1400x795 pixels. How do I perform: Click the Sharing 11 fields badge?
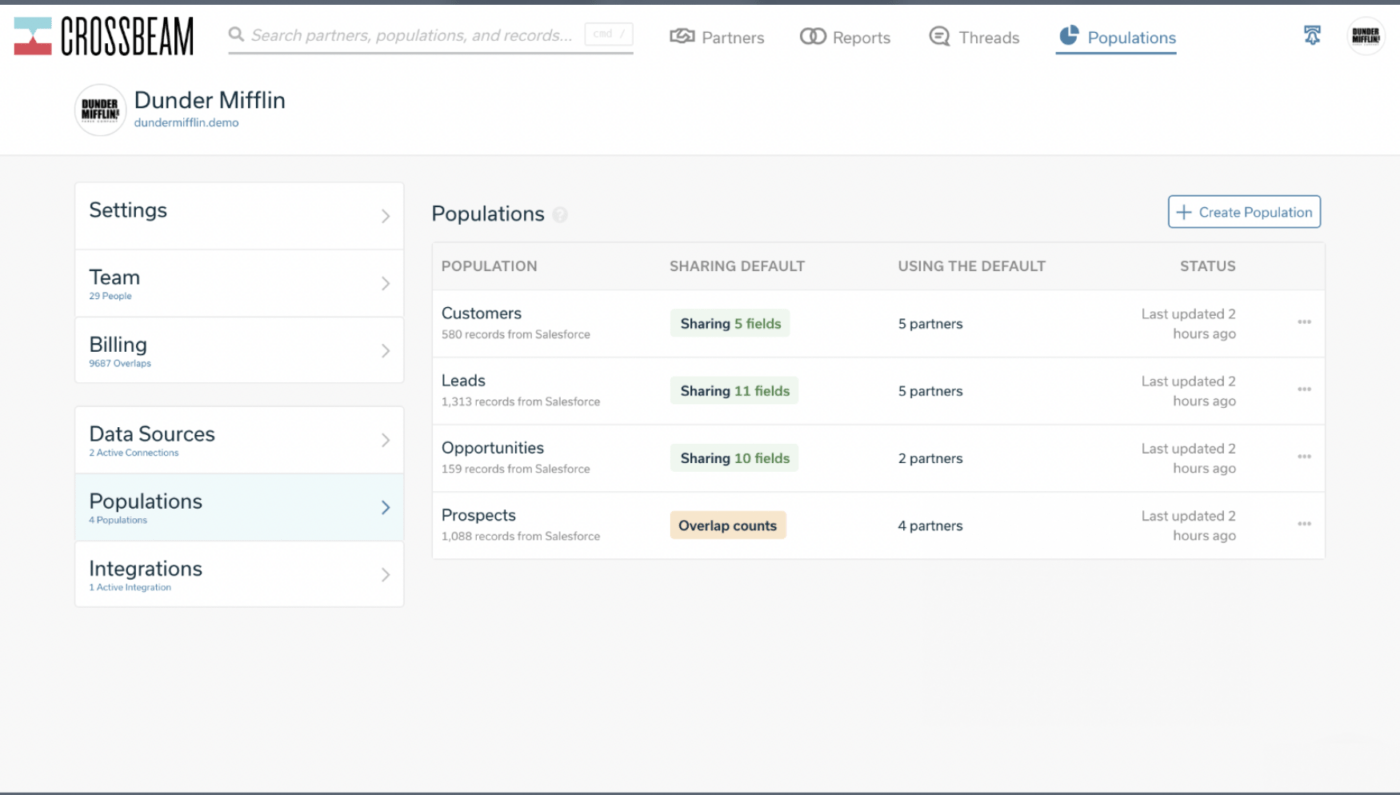point(734,391)
